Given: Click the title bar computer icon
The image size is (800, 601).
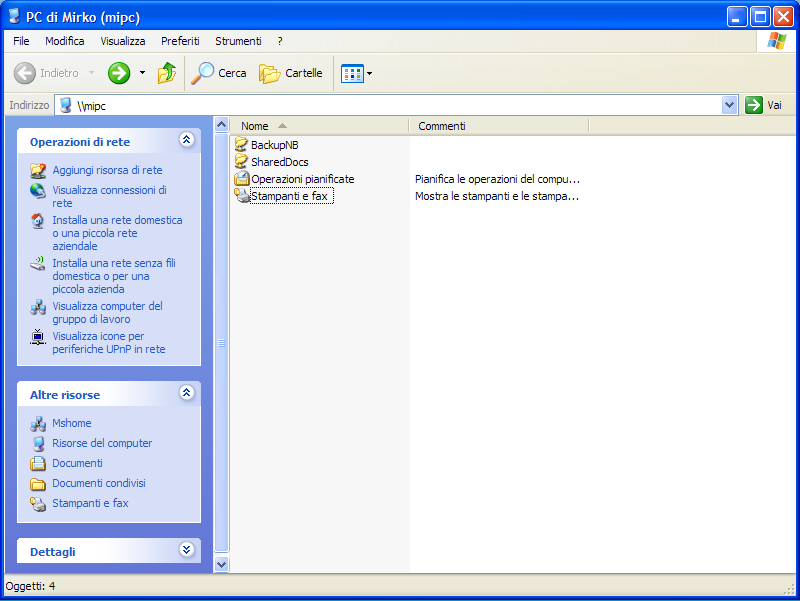Looking at the screenshot, I should (x=14, y=16).
